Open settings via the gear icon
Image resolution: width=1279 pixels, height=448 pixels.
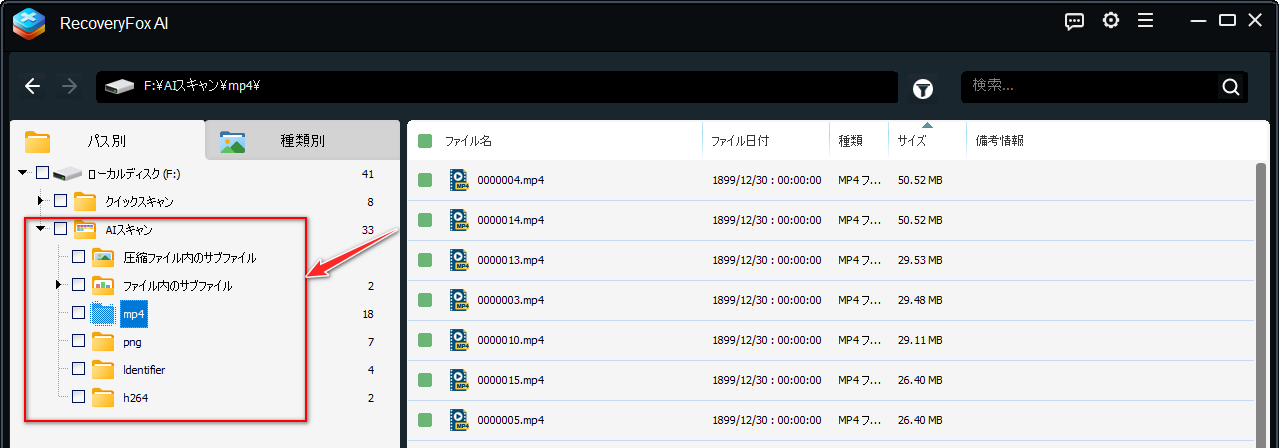1110,21
